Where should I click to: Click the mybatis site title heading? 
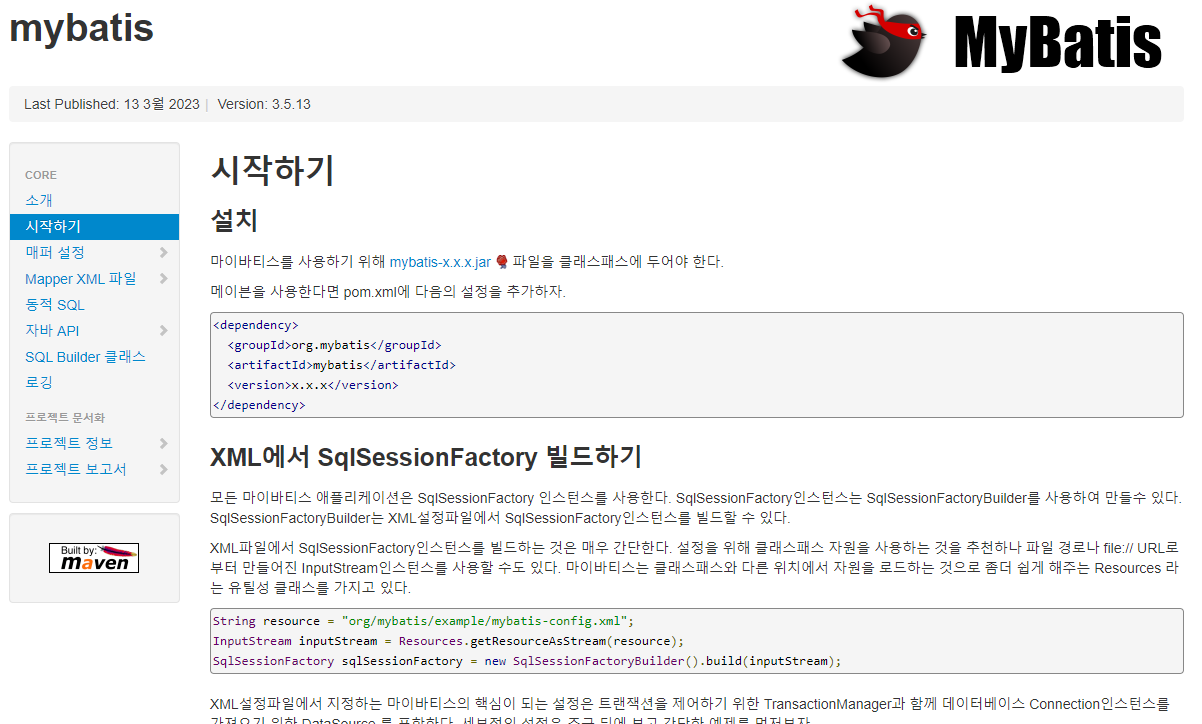81,28
